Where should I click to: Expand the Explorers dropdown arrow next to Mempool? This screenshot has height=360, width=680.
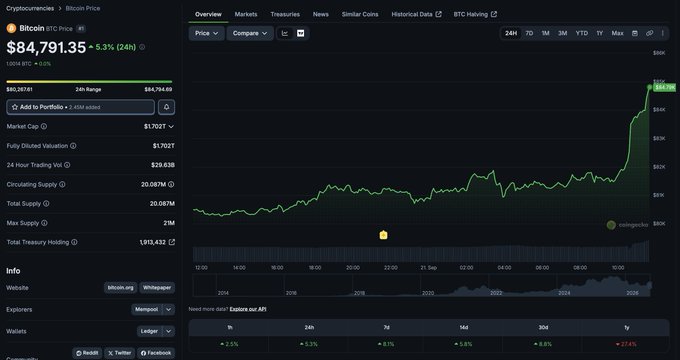pyautogui.click(x=169, y=310)
